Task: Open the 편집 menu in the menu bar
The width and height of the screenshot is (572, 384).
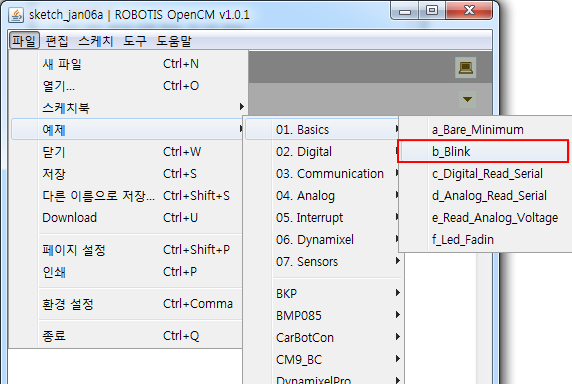Action: (57, 40)
